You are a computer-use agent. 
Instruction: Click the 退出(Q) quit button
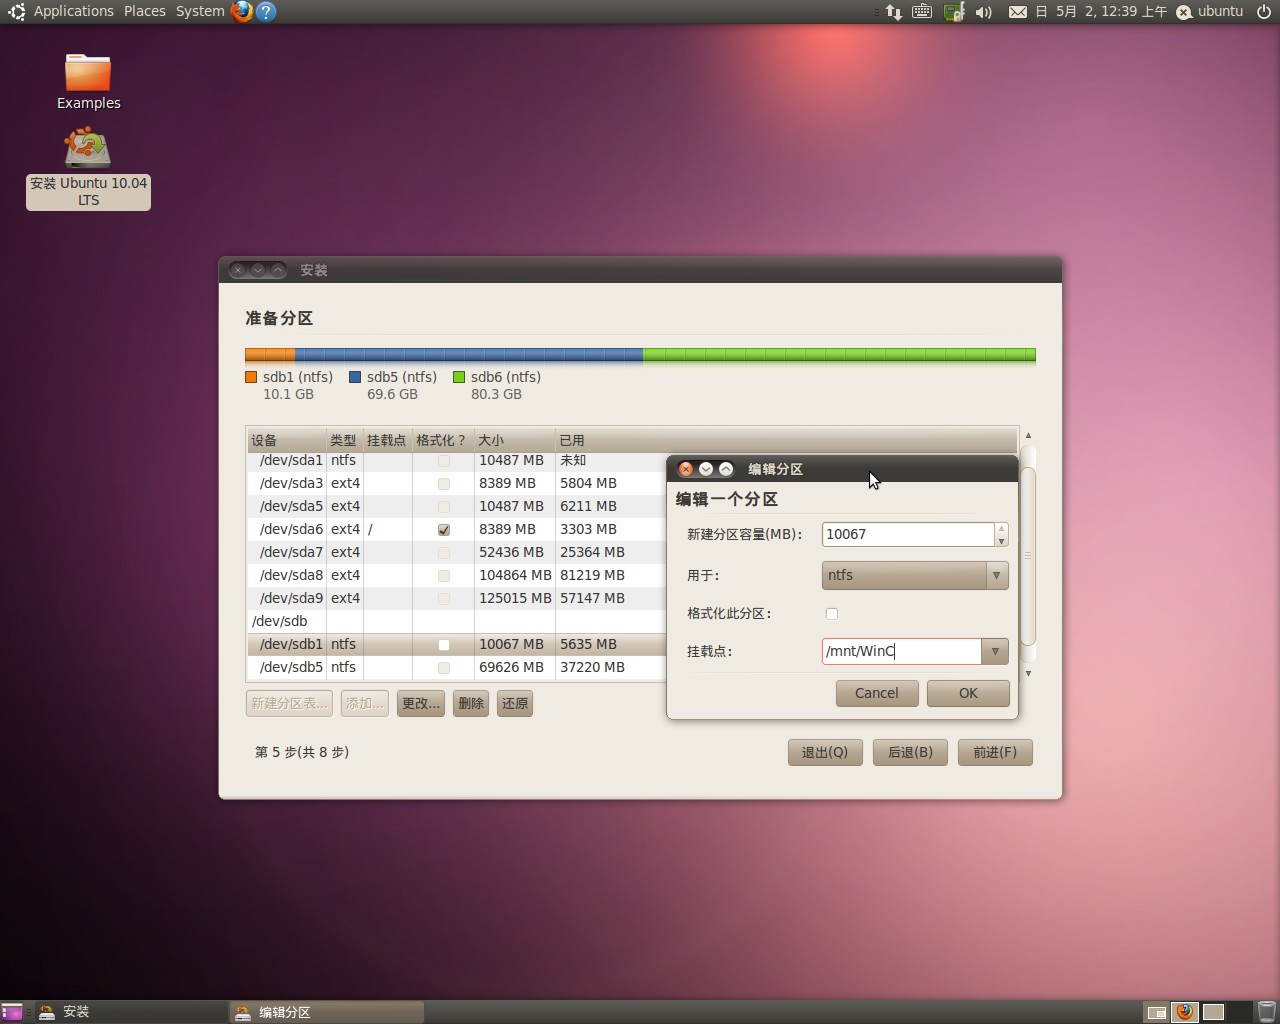(x=825, y=752)
